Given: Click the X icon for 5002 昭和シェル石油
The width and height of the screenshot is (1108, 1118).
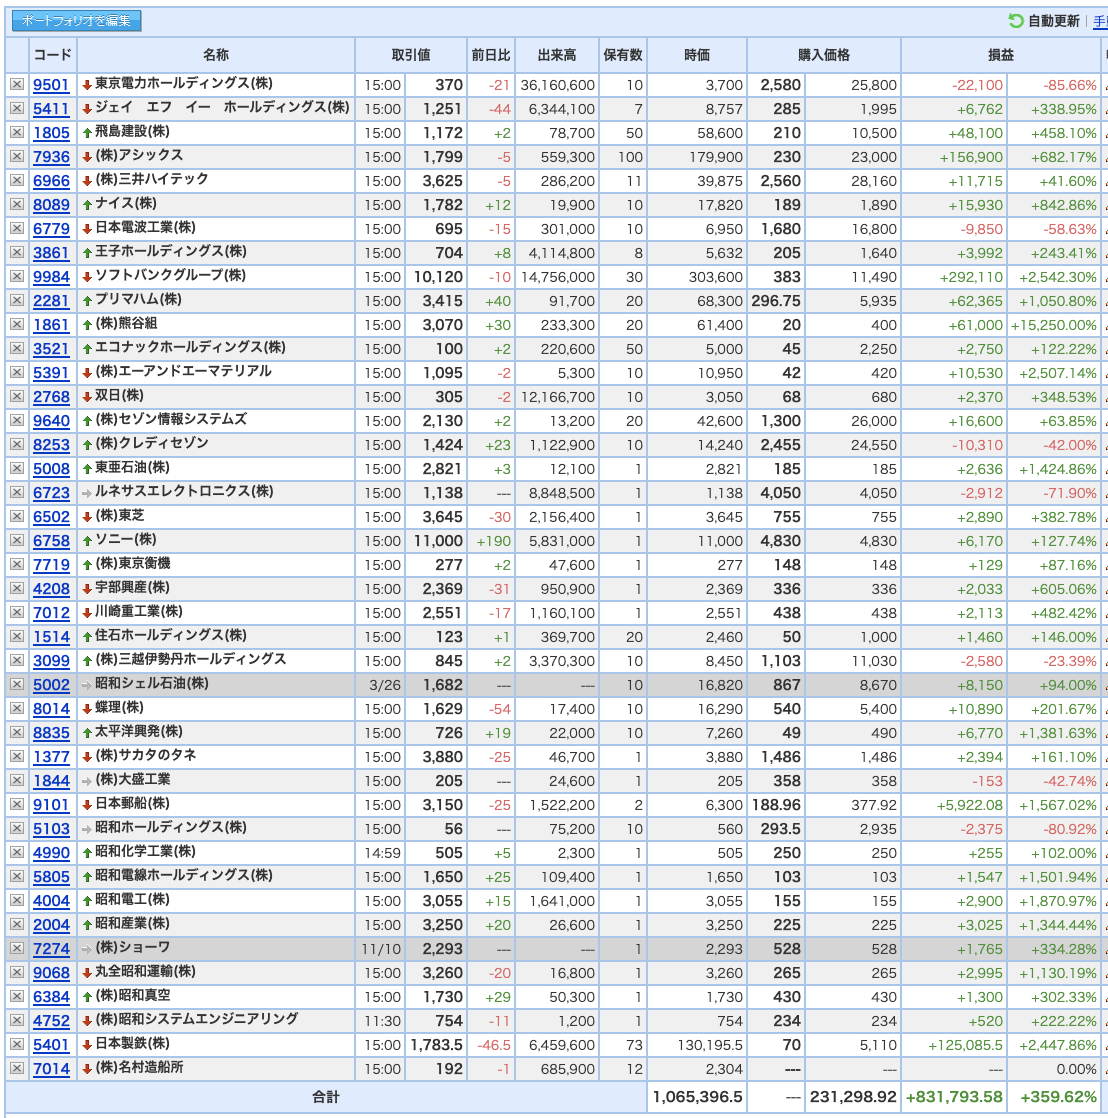Looking at the screenshot, I should tap(17, 684).
